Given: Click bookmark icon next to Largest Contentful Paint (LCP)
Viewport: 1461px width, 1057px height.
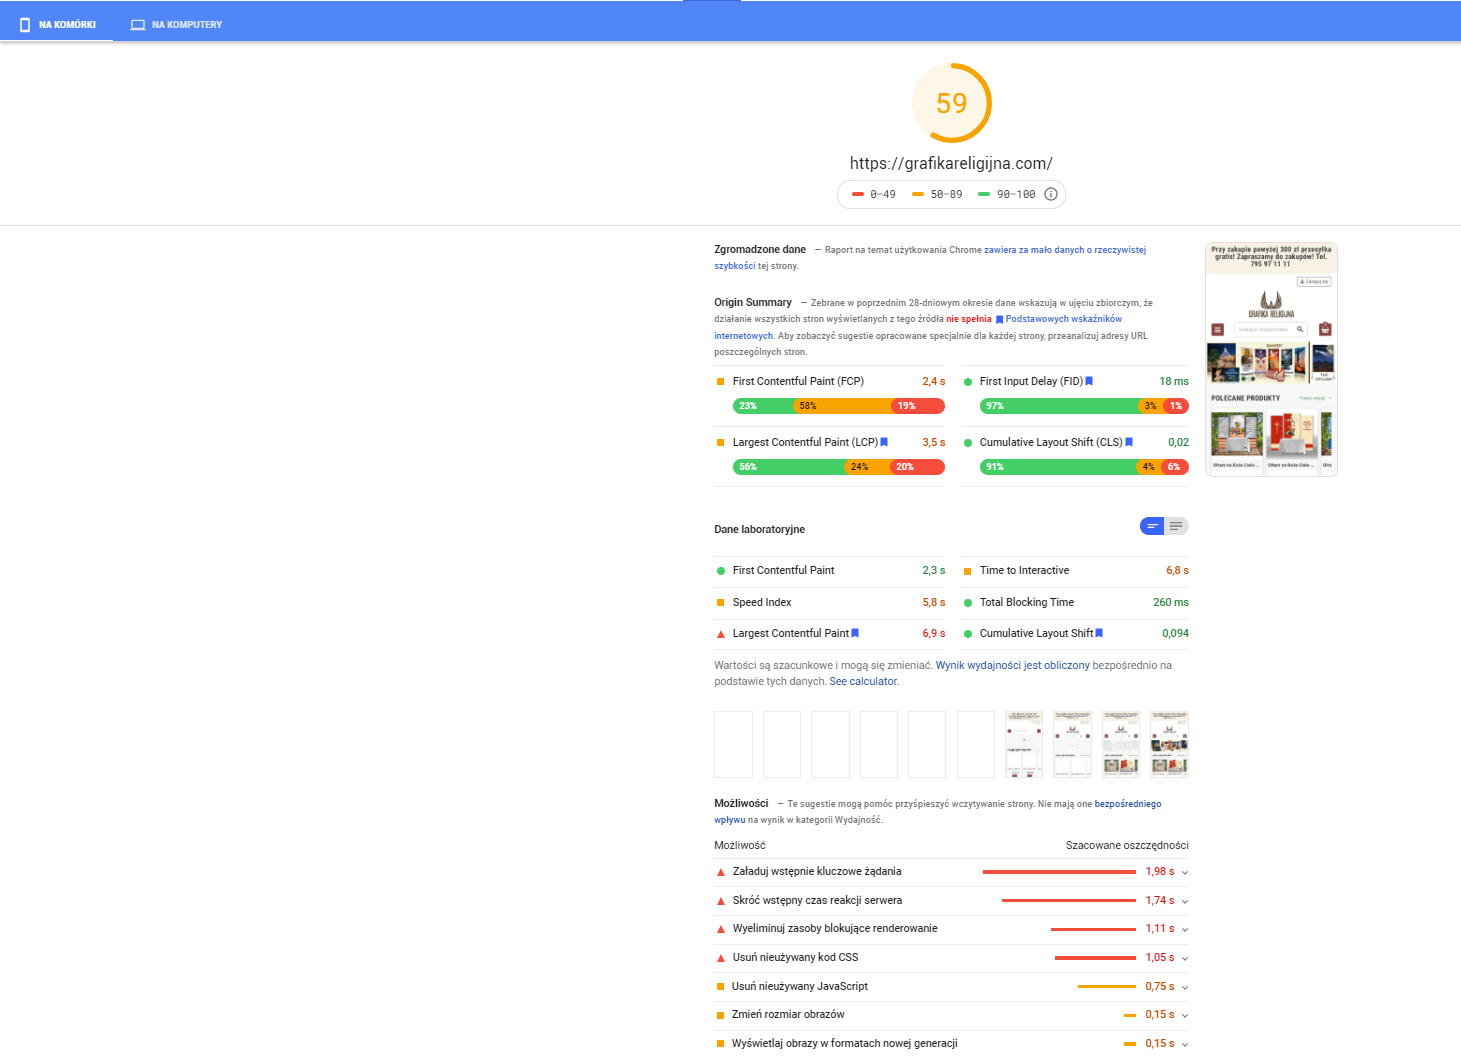Looking at the screenshot, I should [884, 442].
